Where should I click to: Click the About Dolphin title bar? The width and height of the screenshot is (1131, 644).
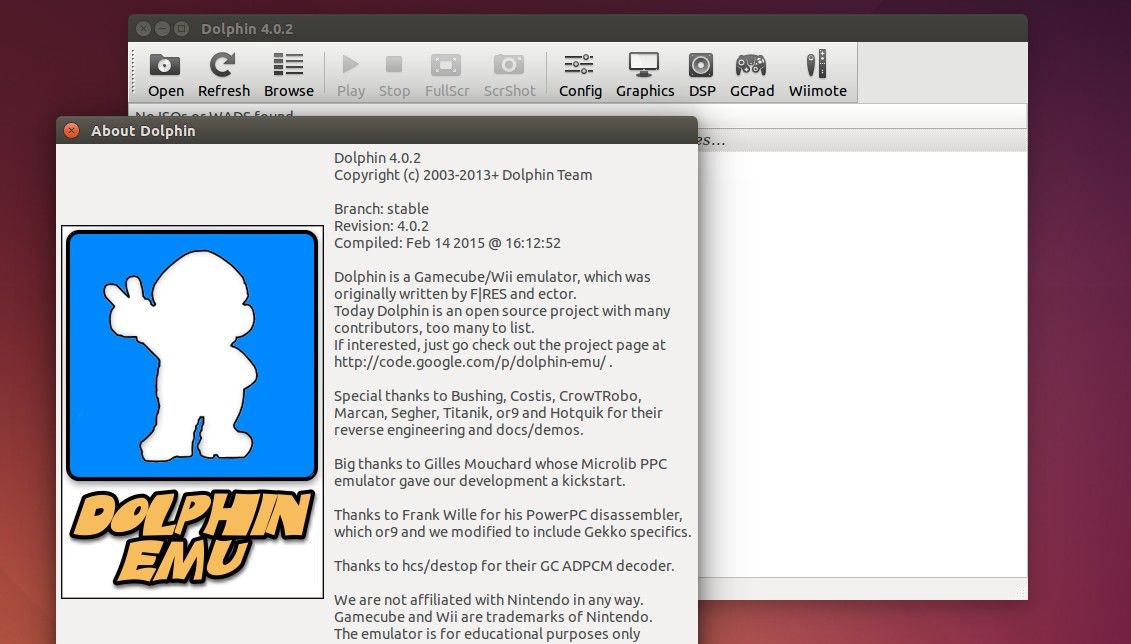coord(377,131)
